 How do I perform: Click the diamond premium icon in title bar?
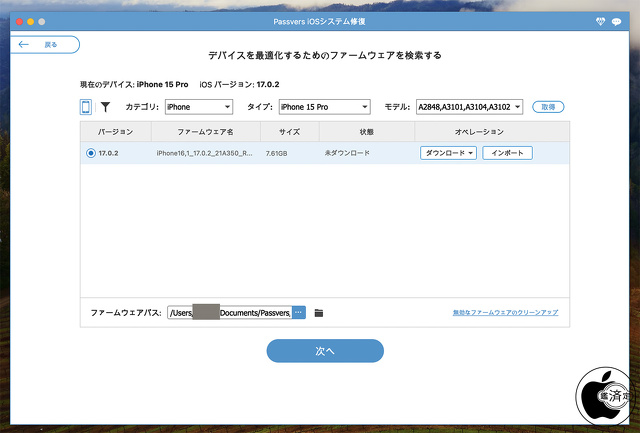[x=600, y=22]
